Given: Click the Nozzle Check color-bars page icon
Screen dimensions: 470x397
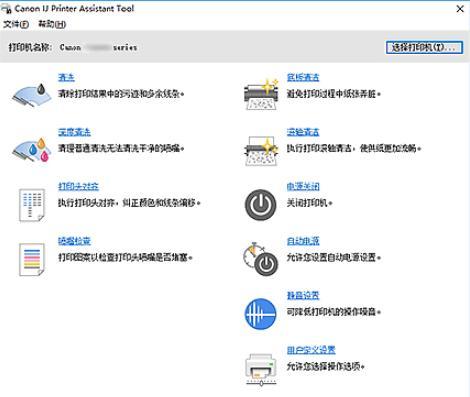Looking at the screenshot, I should coord(32,259).
